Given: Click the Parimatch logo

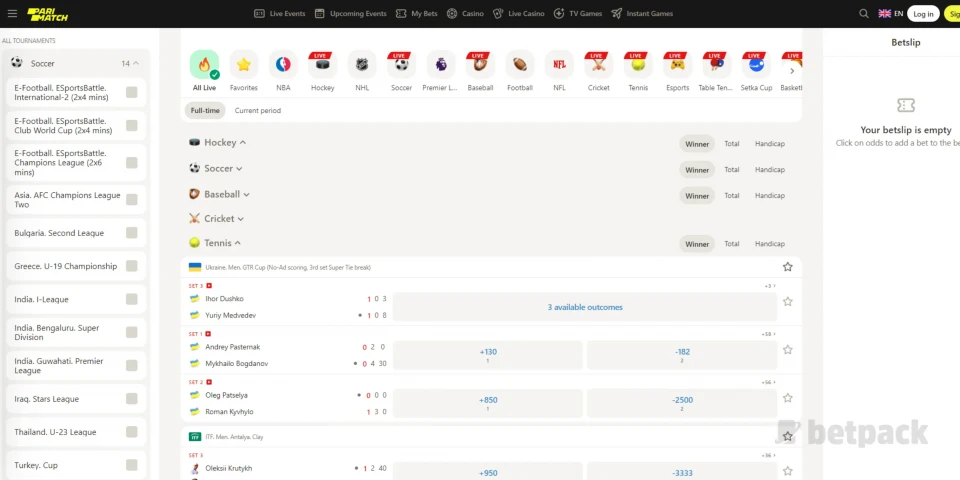Looking at the screenshot, I should tap(48, 14).
